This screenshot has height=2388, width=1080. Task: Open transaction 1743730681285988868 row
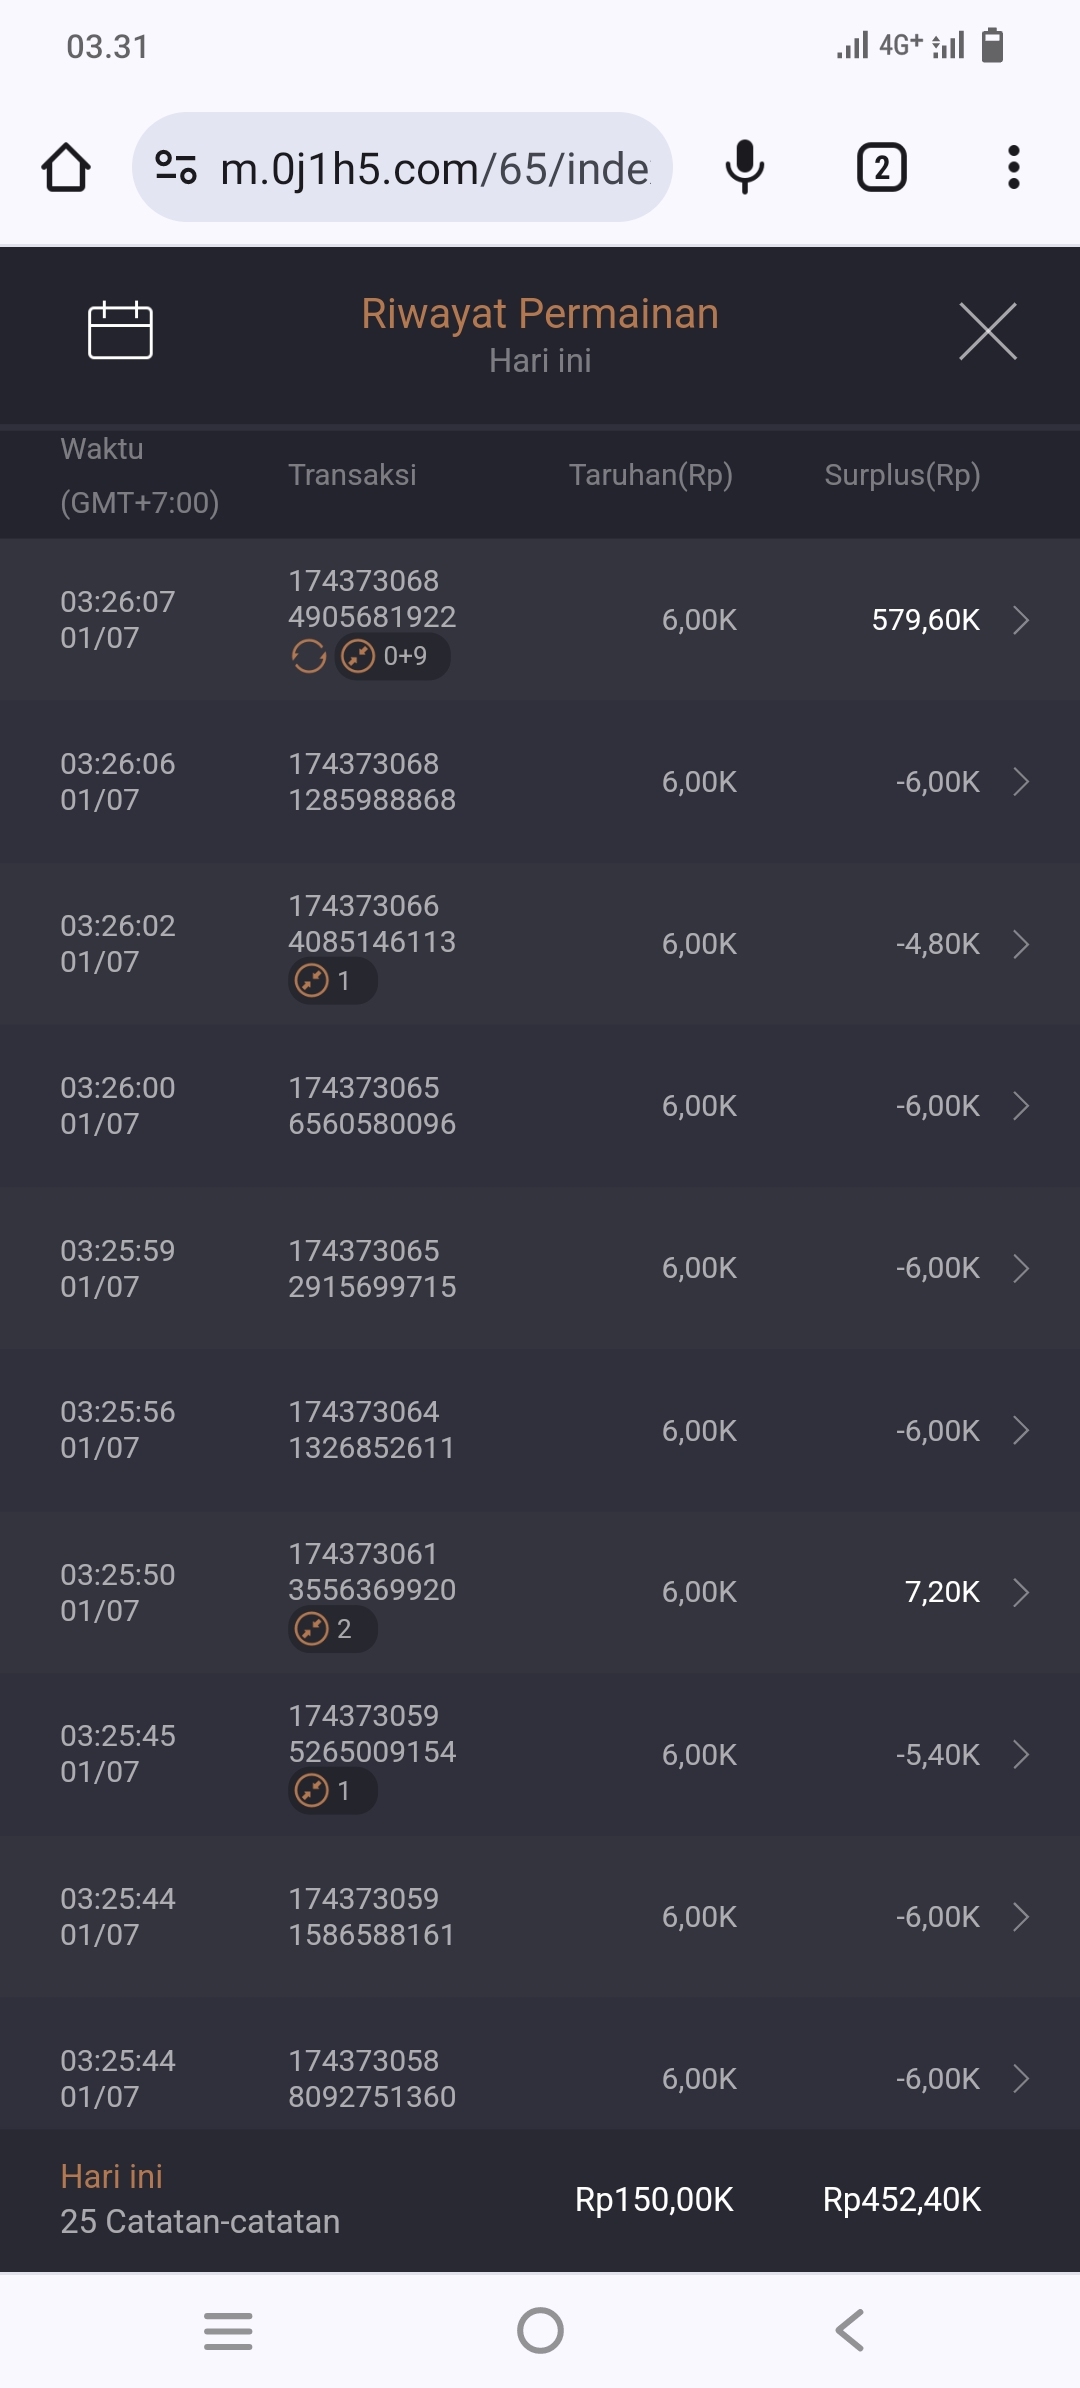point(540,782)
